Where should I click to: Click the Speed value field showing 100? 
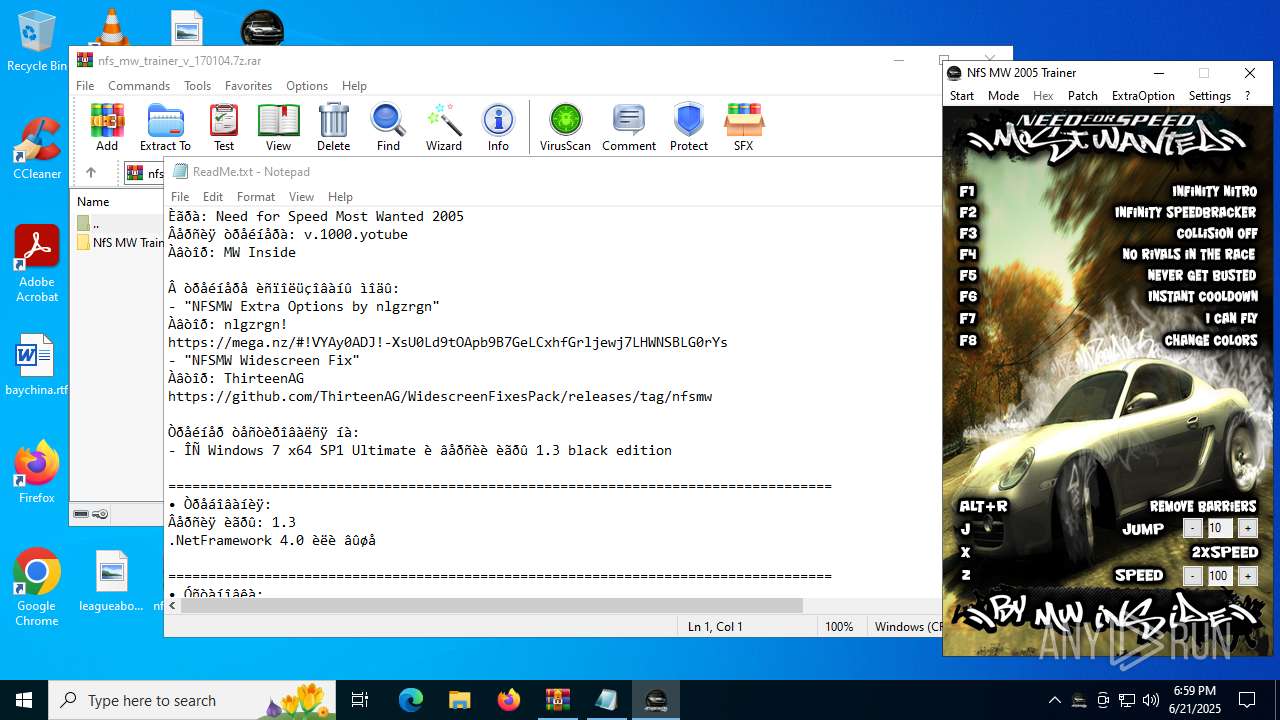(1219, 576)
